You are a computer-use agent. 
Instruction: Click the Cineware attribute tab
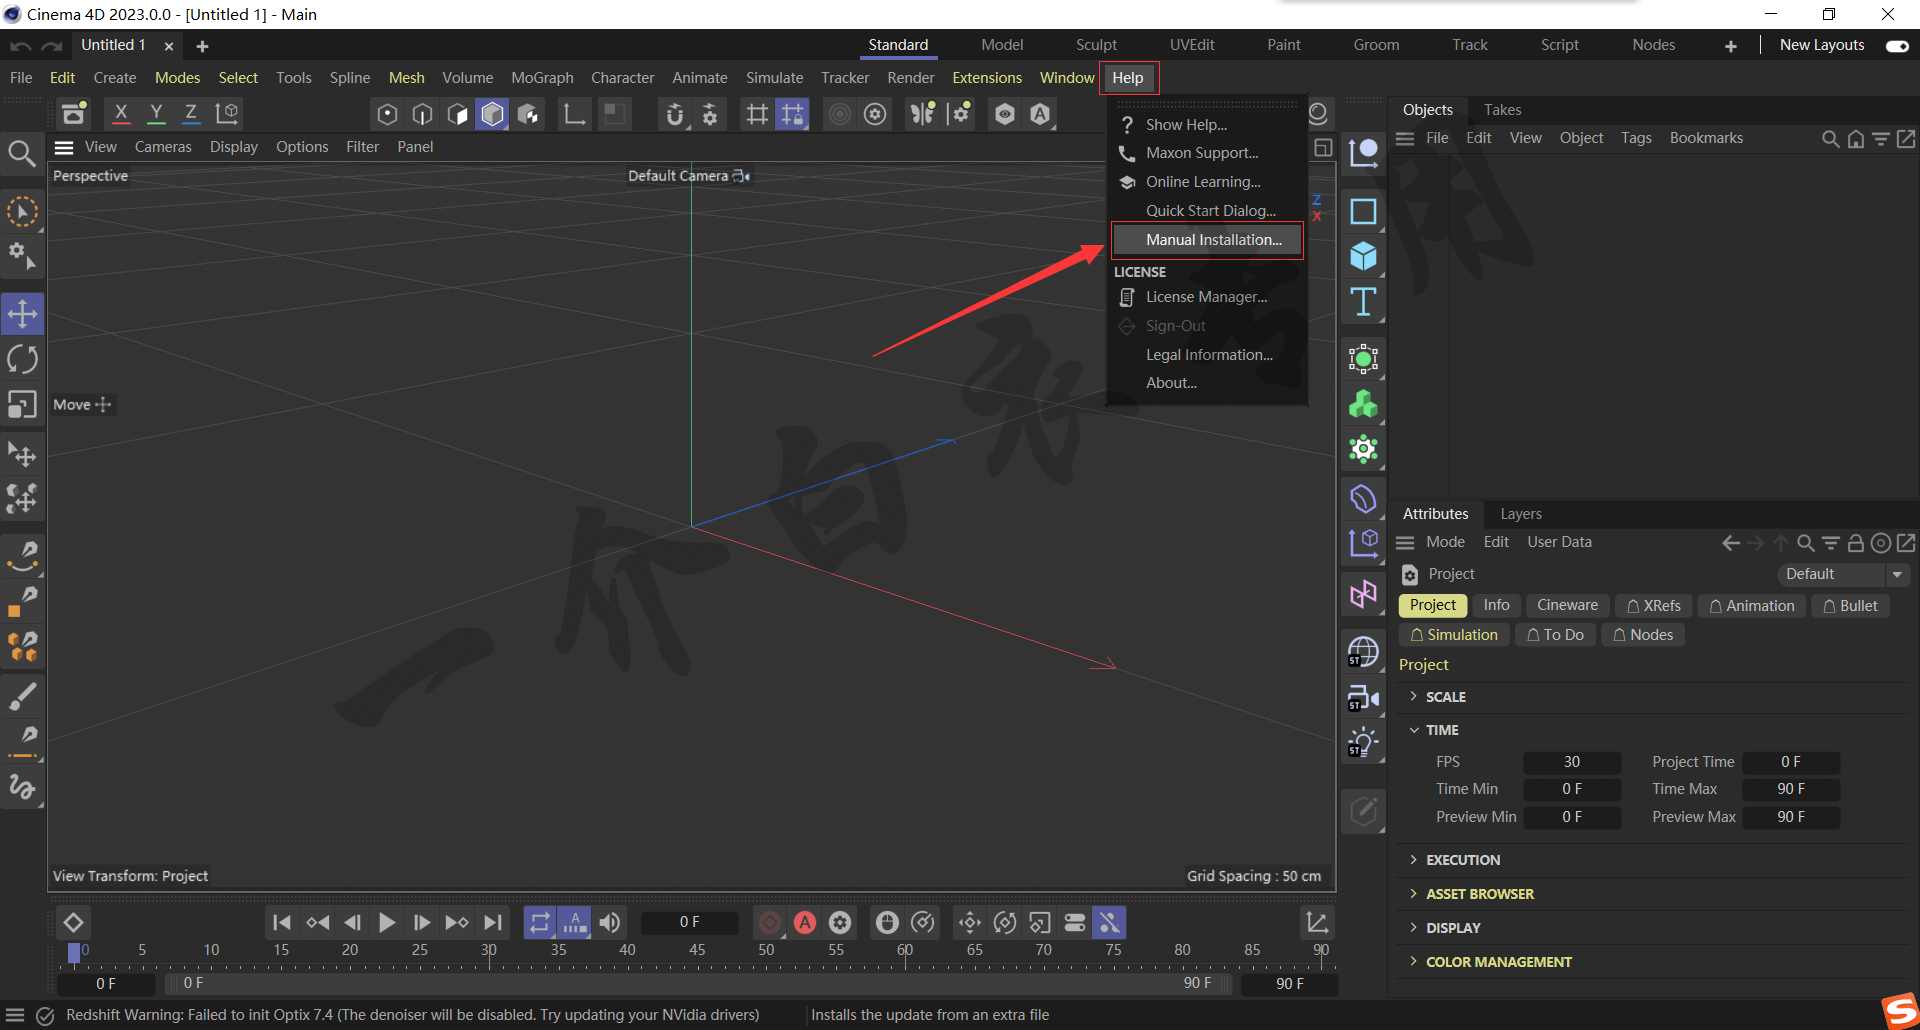(x=1567, y=606)
